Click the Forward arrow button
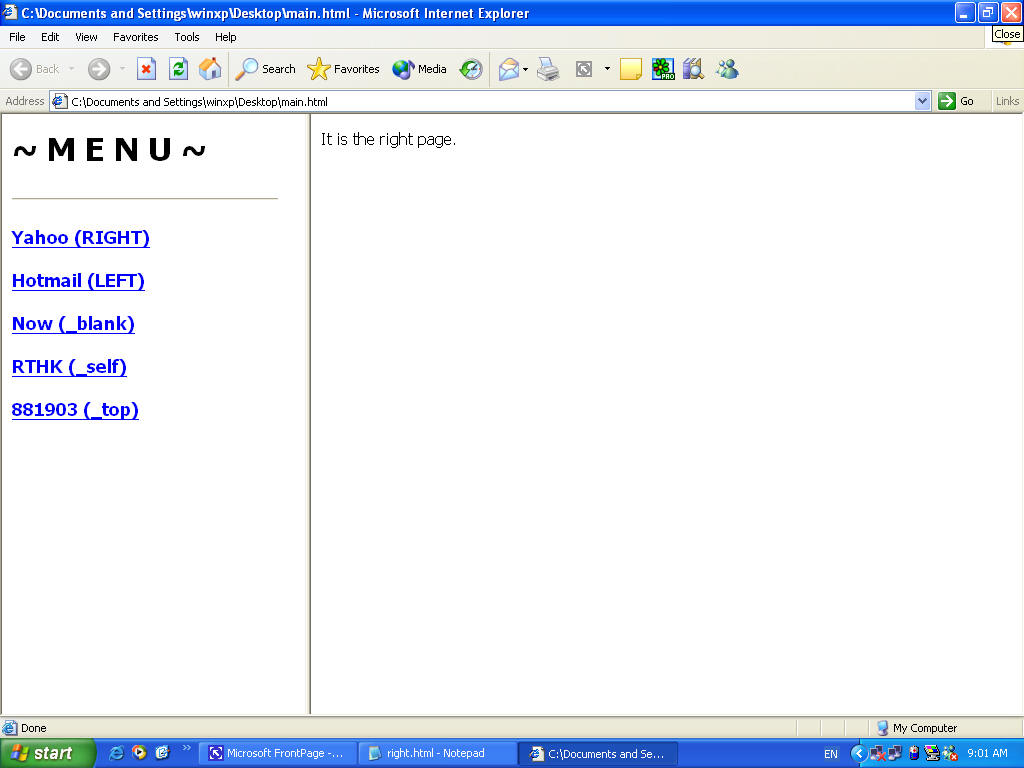 click(x=99, y=69)
